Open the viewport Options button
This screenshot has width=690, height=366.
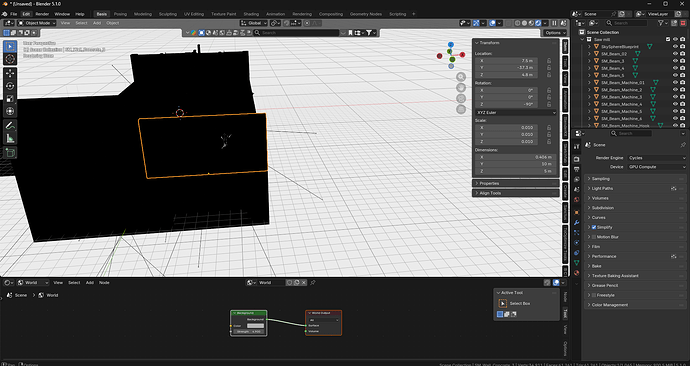554,33
